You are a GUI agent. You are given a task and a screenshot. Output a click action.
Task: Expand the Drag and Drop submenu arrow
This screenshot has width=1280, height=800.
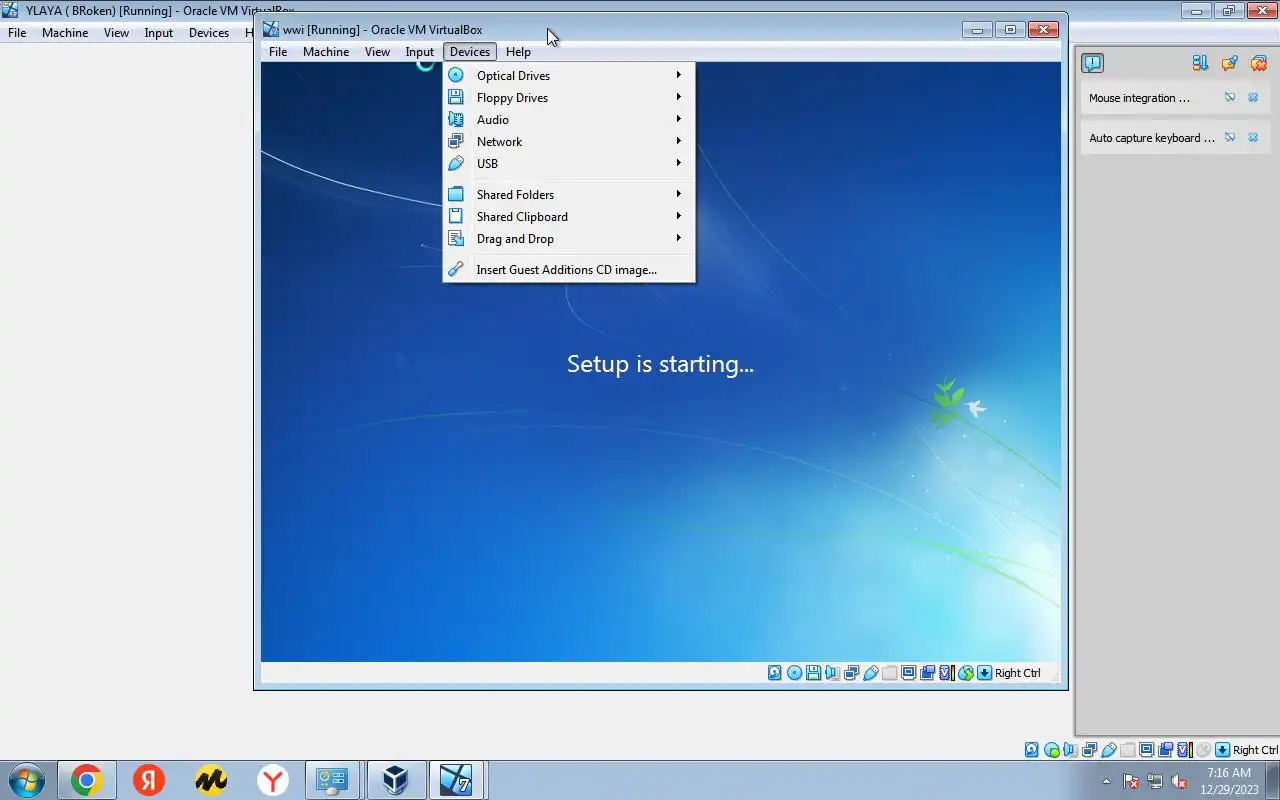[x=679, y=238]
